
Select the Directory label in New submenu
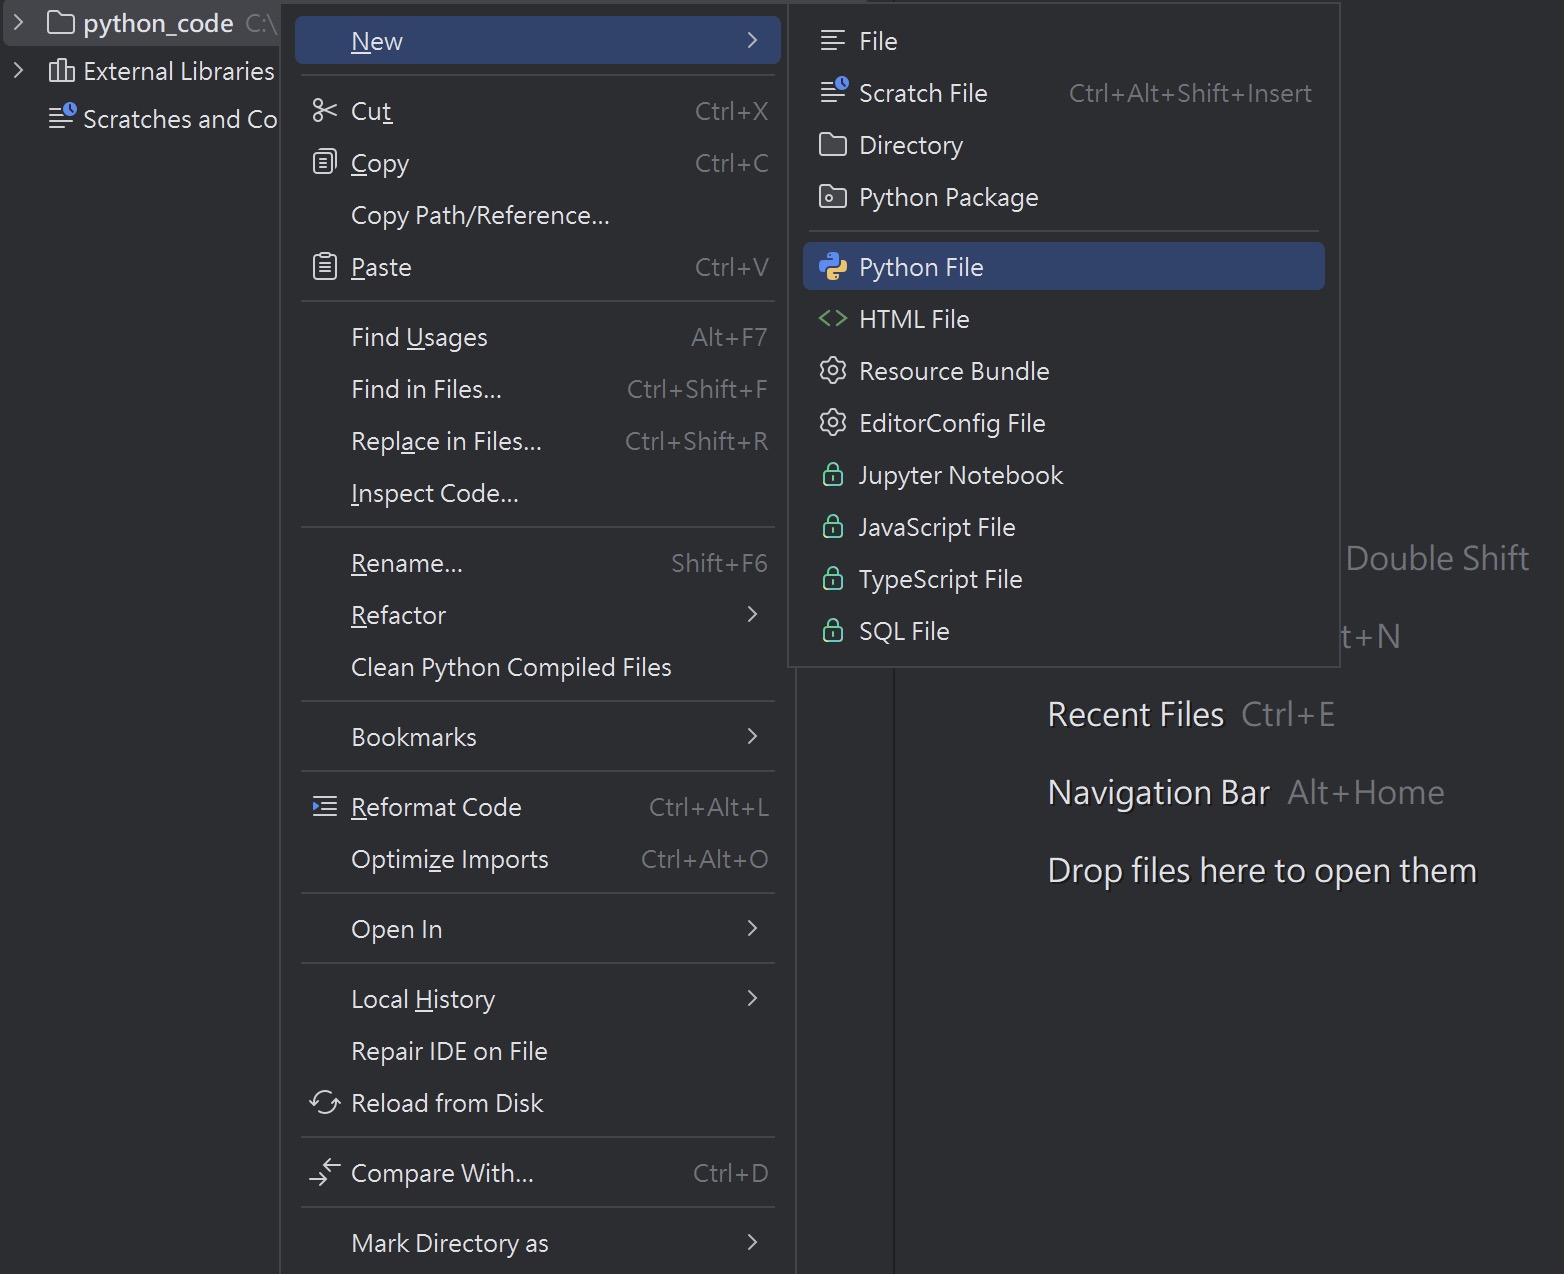coord(911,145)
